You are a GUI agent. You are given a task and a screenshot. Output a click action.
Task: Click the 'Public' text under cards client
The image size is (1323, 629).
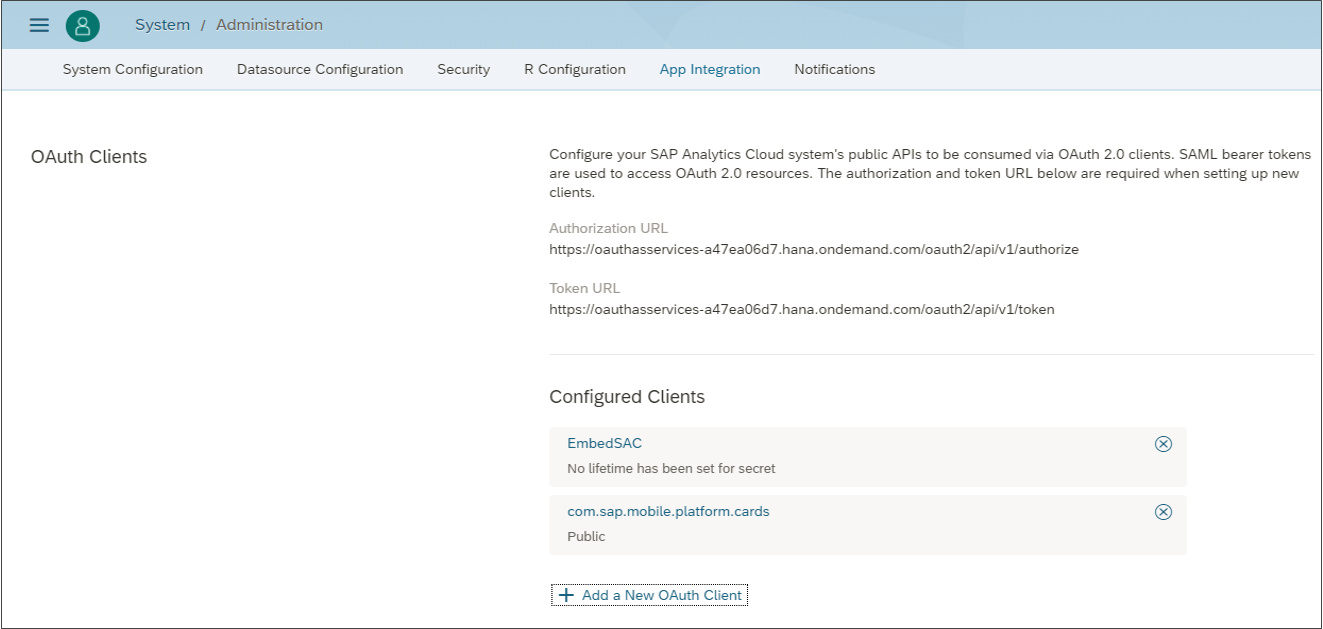tap(586, 536)
